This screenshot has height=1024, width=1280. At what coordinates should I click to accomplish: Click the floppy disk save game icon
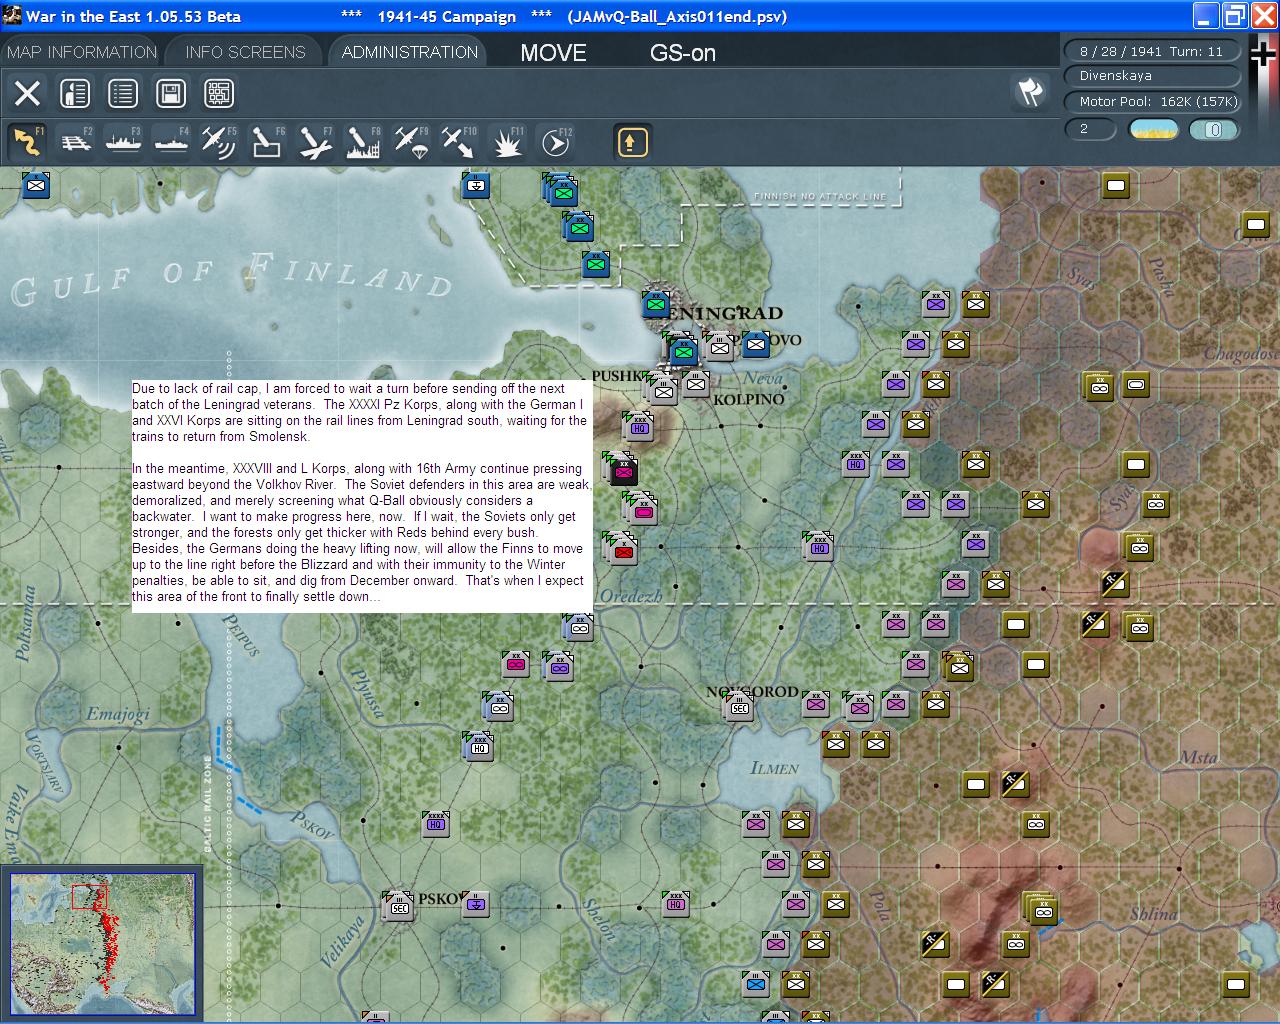pyautogui.click(x=171, y=93)
